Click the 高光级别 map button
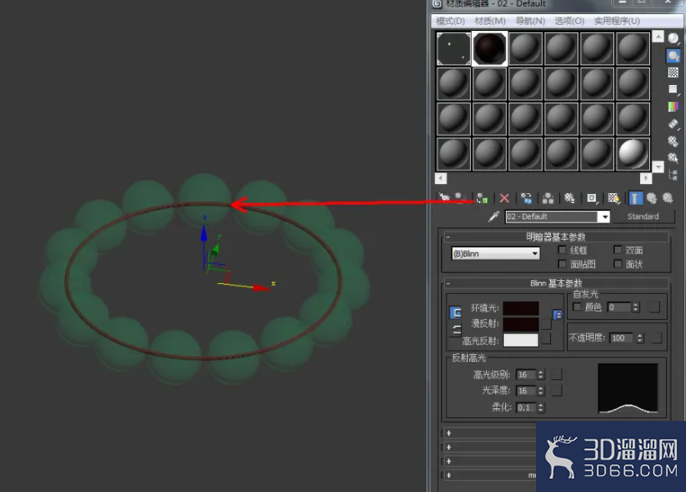Viewport: 686px width, 492px height. 557,374
